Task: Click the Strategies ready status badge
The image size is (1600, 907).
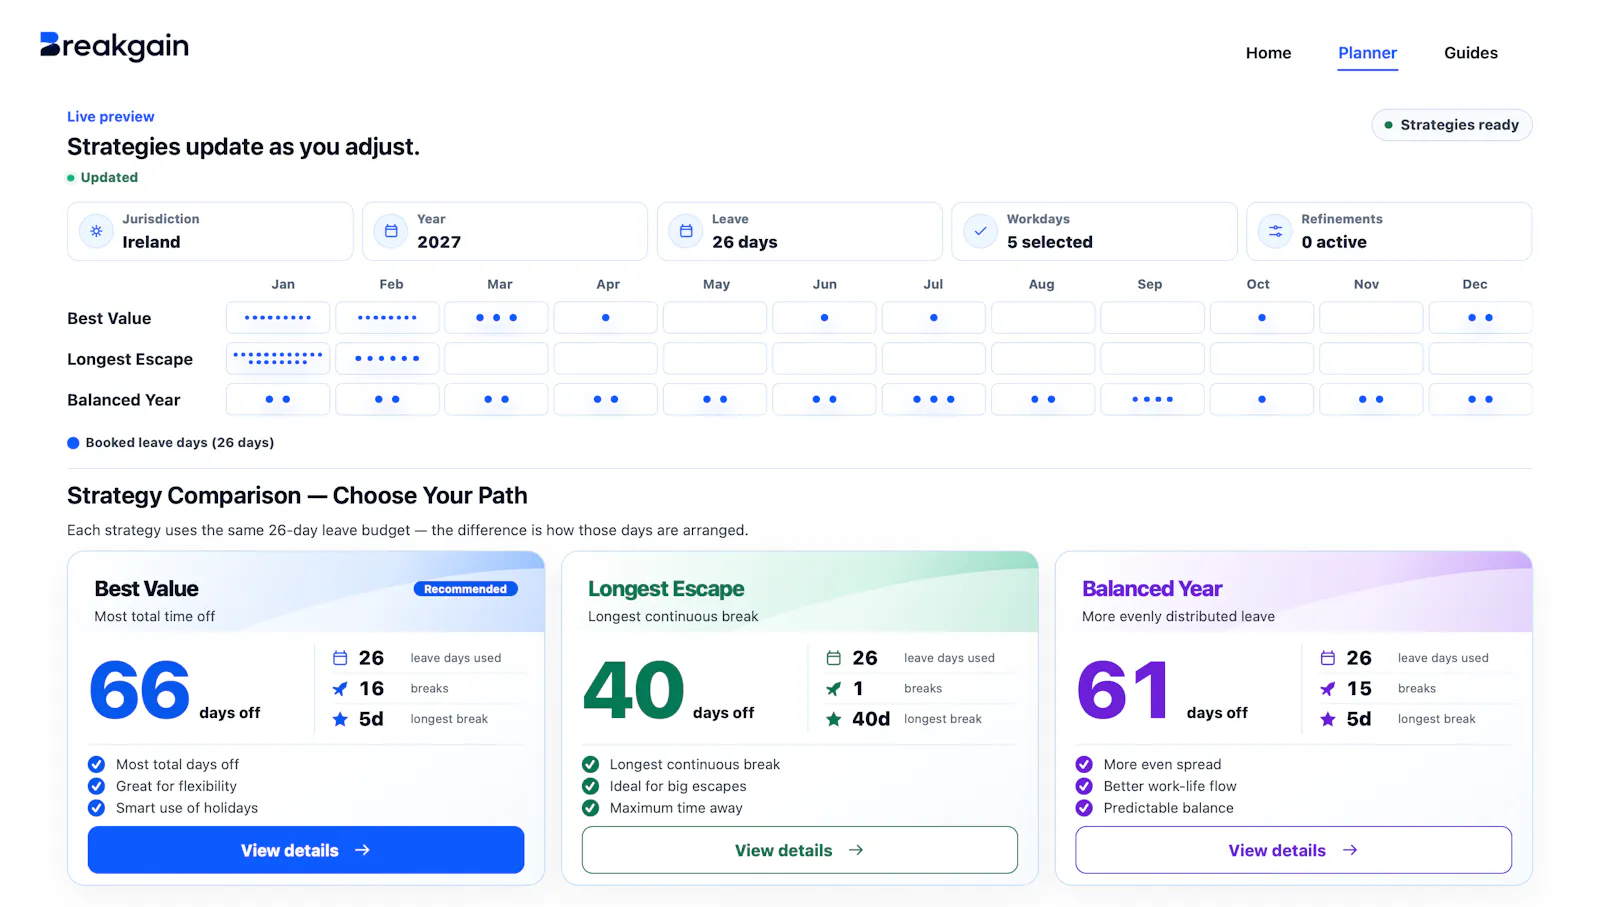Action: (1451, 125)
